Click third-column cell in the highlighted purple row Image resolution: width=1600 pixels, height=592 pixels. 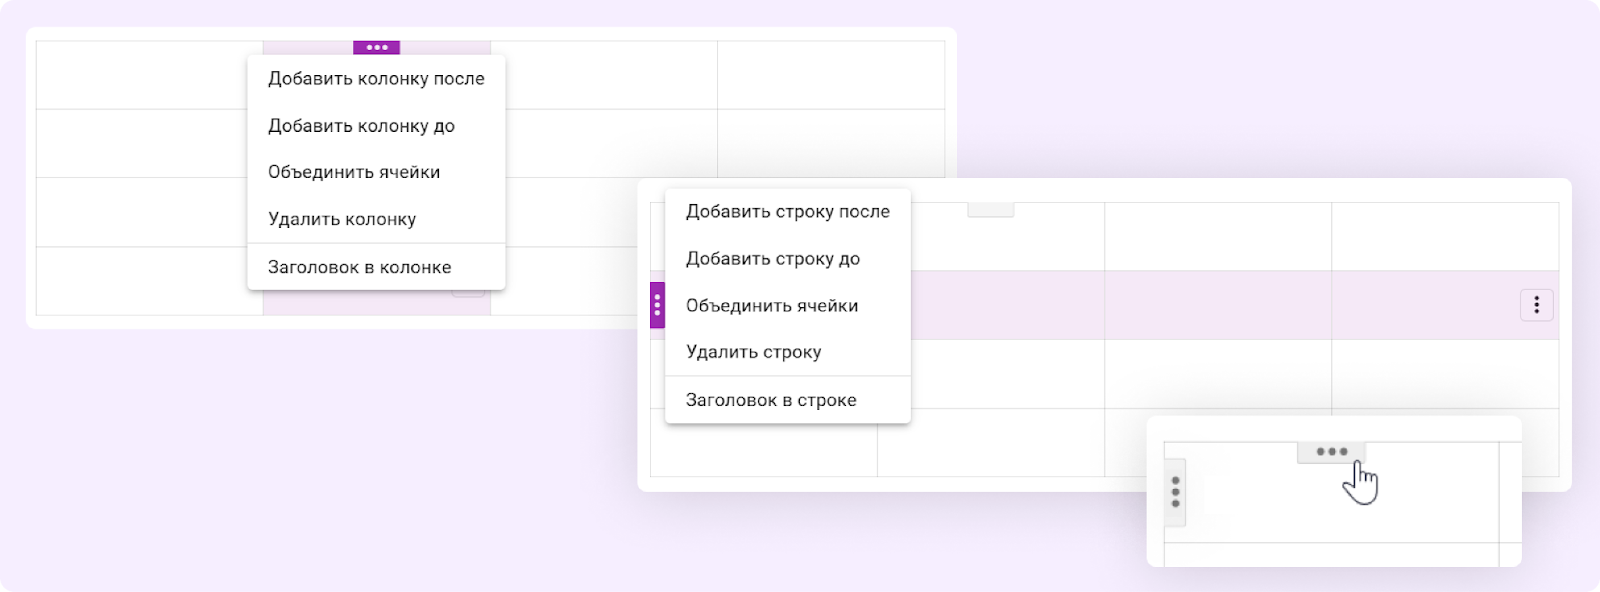click(1217, 305)
